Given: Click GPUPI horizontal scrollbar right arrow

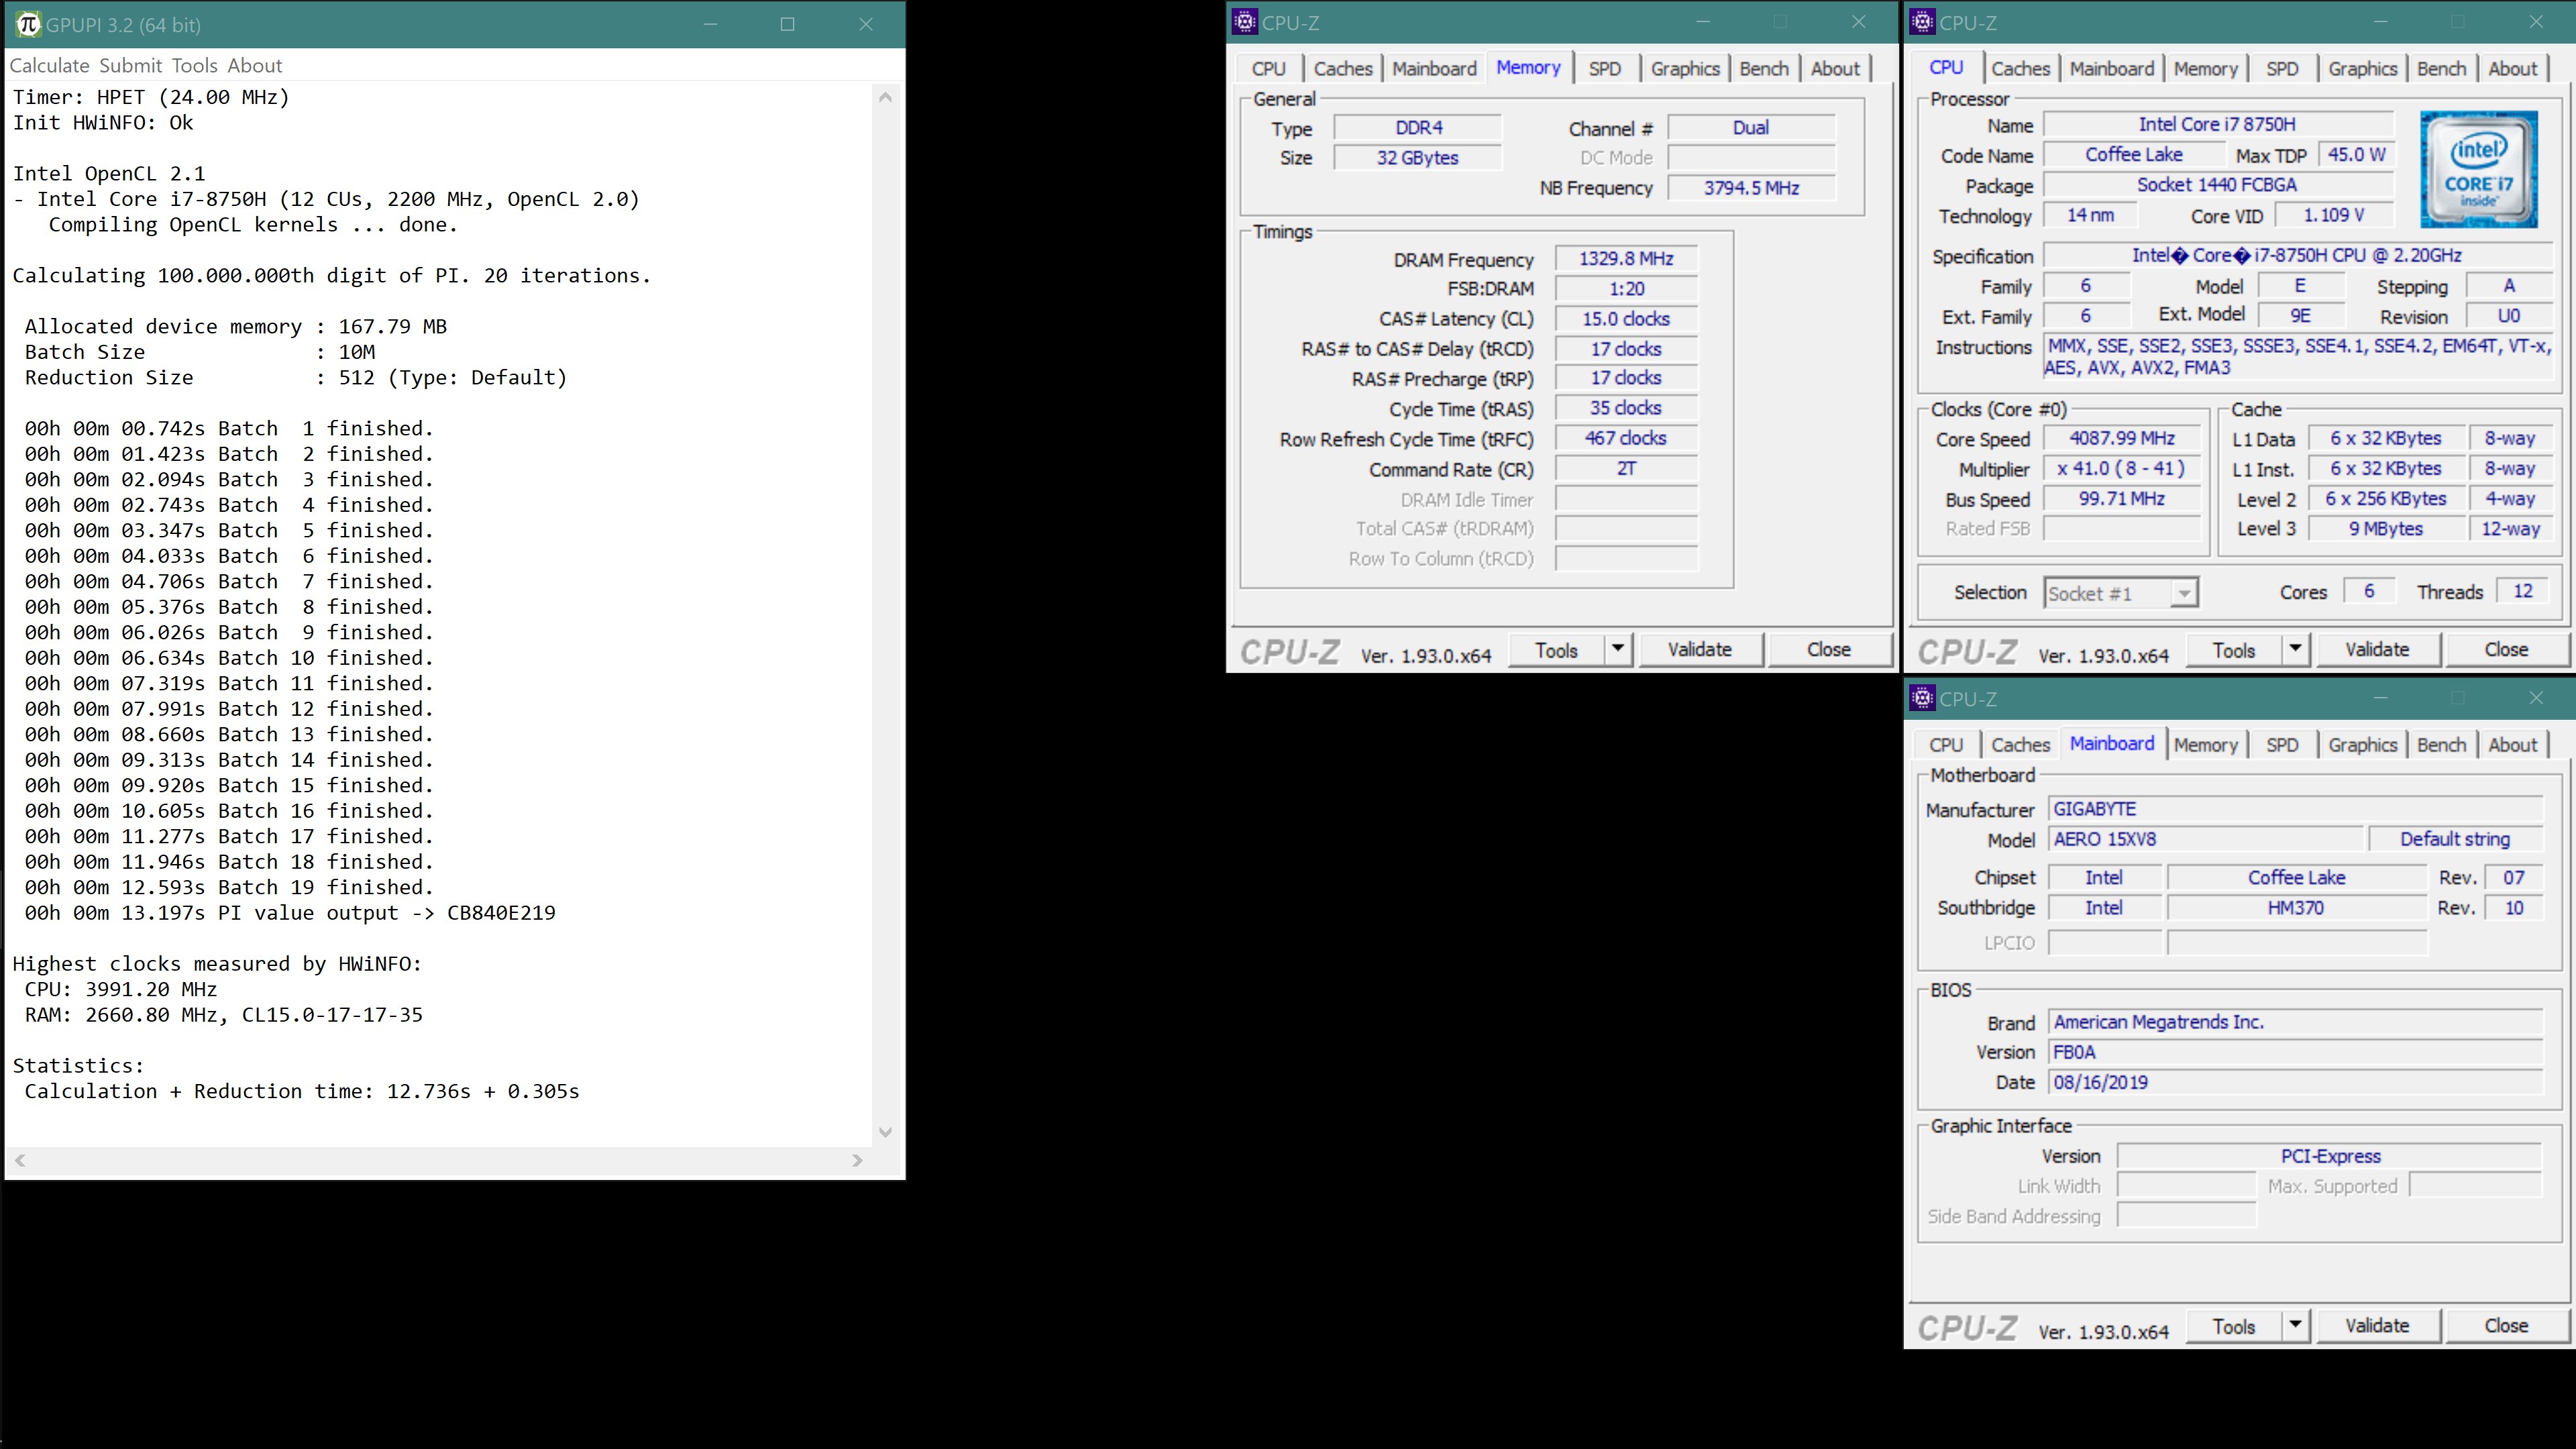Looking at the screenshot, I should 857,1160.
